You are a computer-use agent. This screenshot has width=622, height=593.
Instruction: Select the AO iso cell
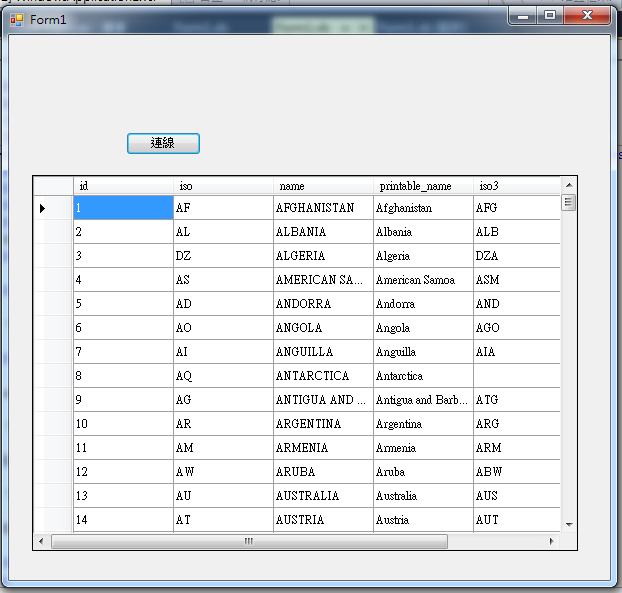223,328
